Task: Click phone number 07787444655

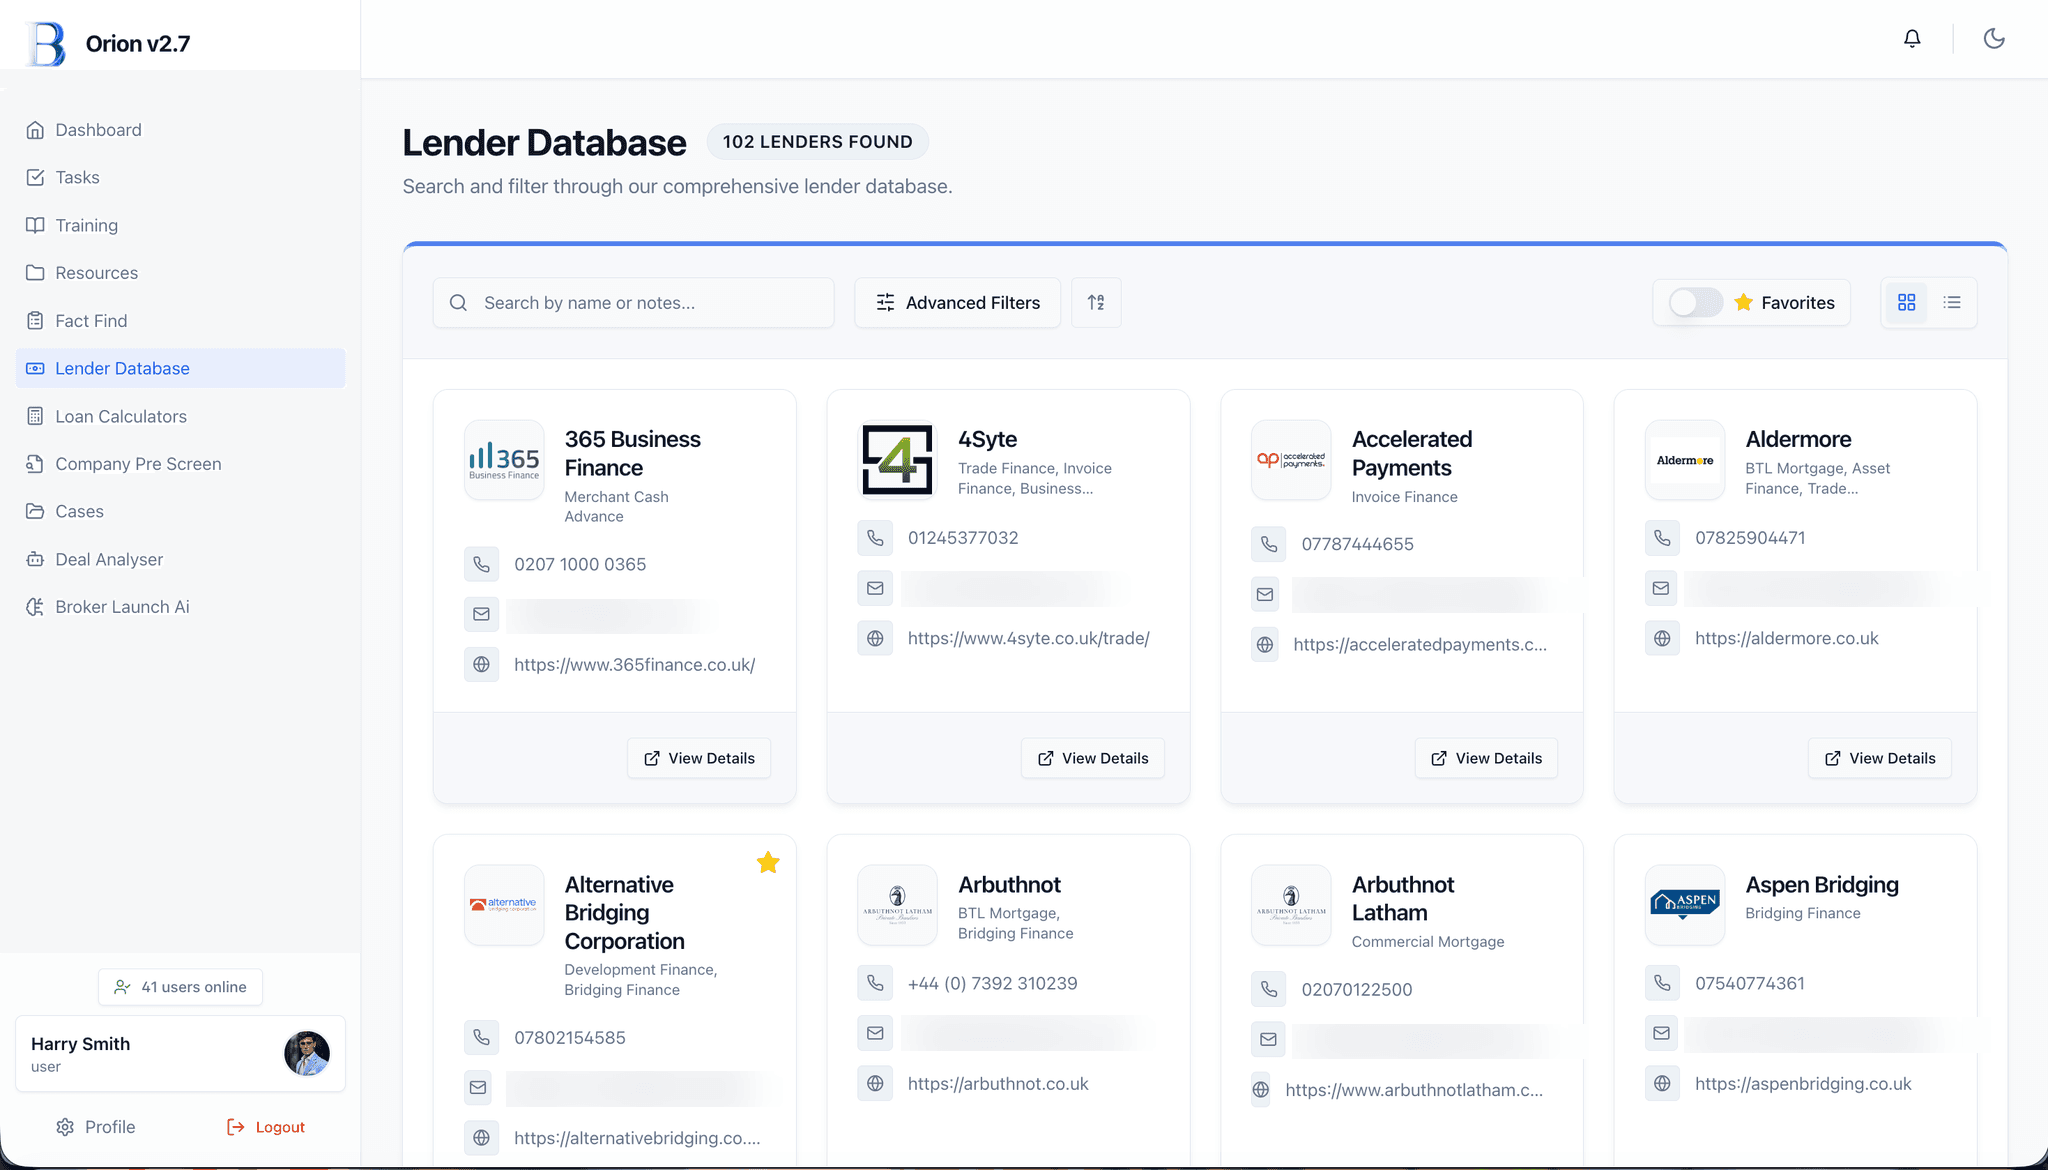Action: pos(1357,544)
